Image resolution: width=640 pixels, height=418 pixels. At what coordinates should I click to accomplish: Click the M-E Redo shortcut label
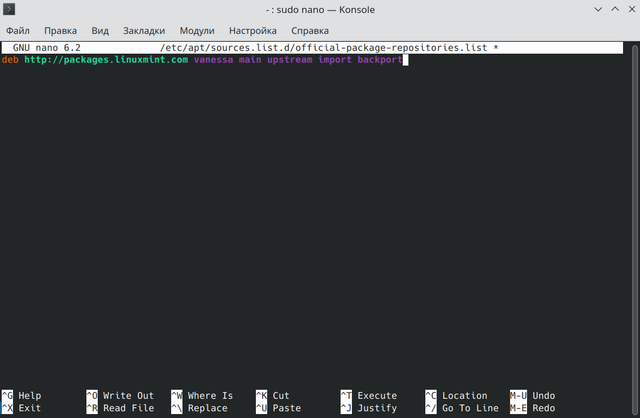pos(532,408)
